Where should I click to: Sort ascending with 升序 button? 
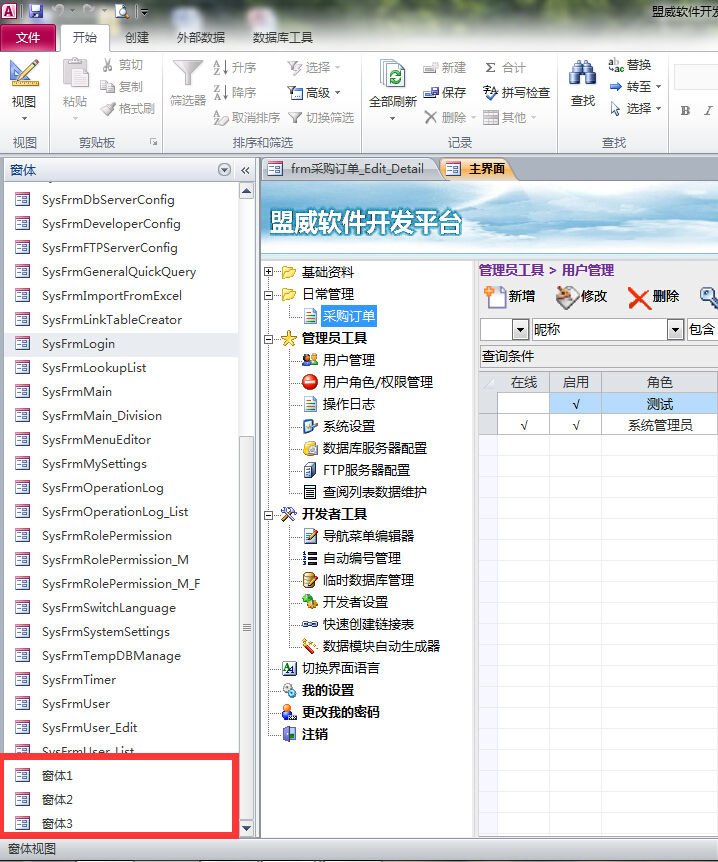[x=235, y=68]
